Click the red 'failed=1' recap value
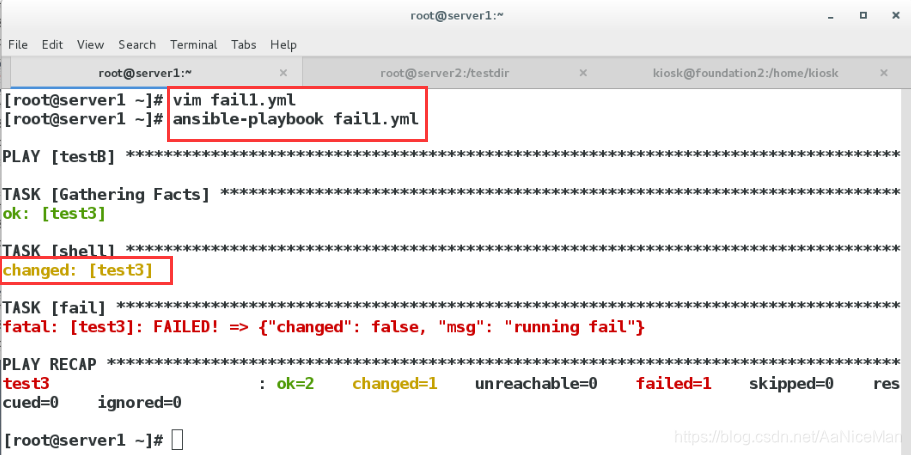Image resolution: width=911 pixels, height=455 pixels. [x=673, y=384]
